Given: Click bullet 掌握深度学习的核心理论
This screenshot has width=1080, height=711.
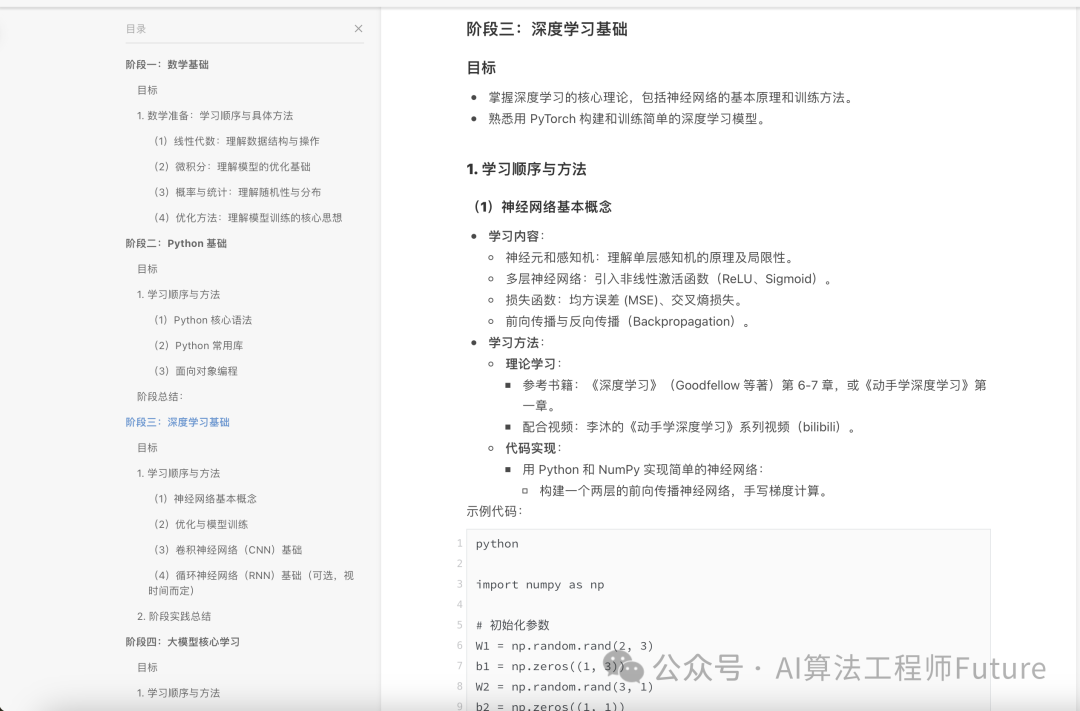Looking at the screenshot, I should pyautogui.click(x=672, y=97).
